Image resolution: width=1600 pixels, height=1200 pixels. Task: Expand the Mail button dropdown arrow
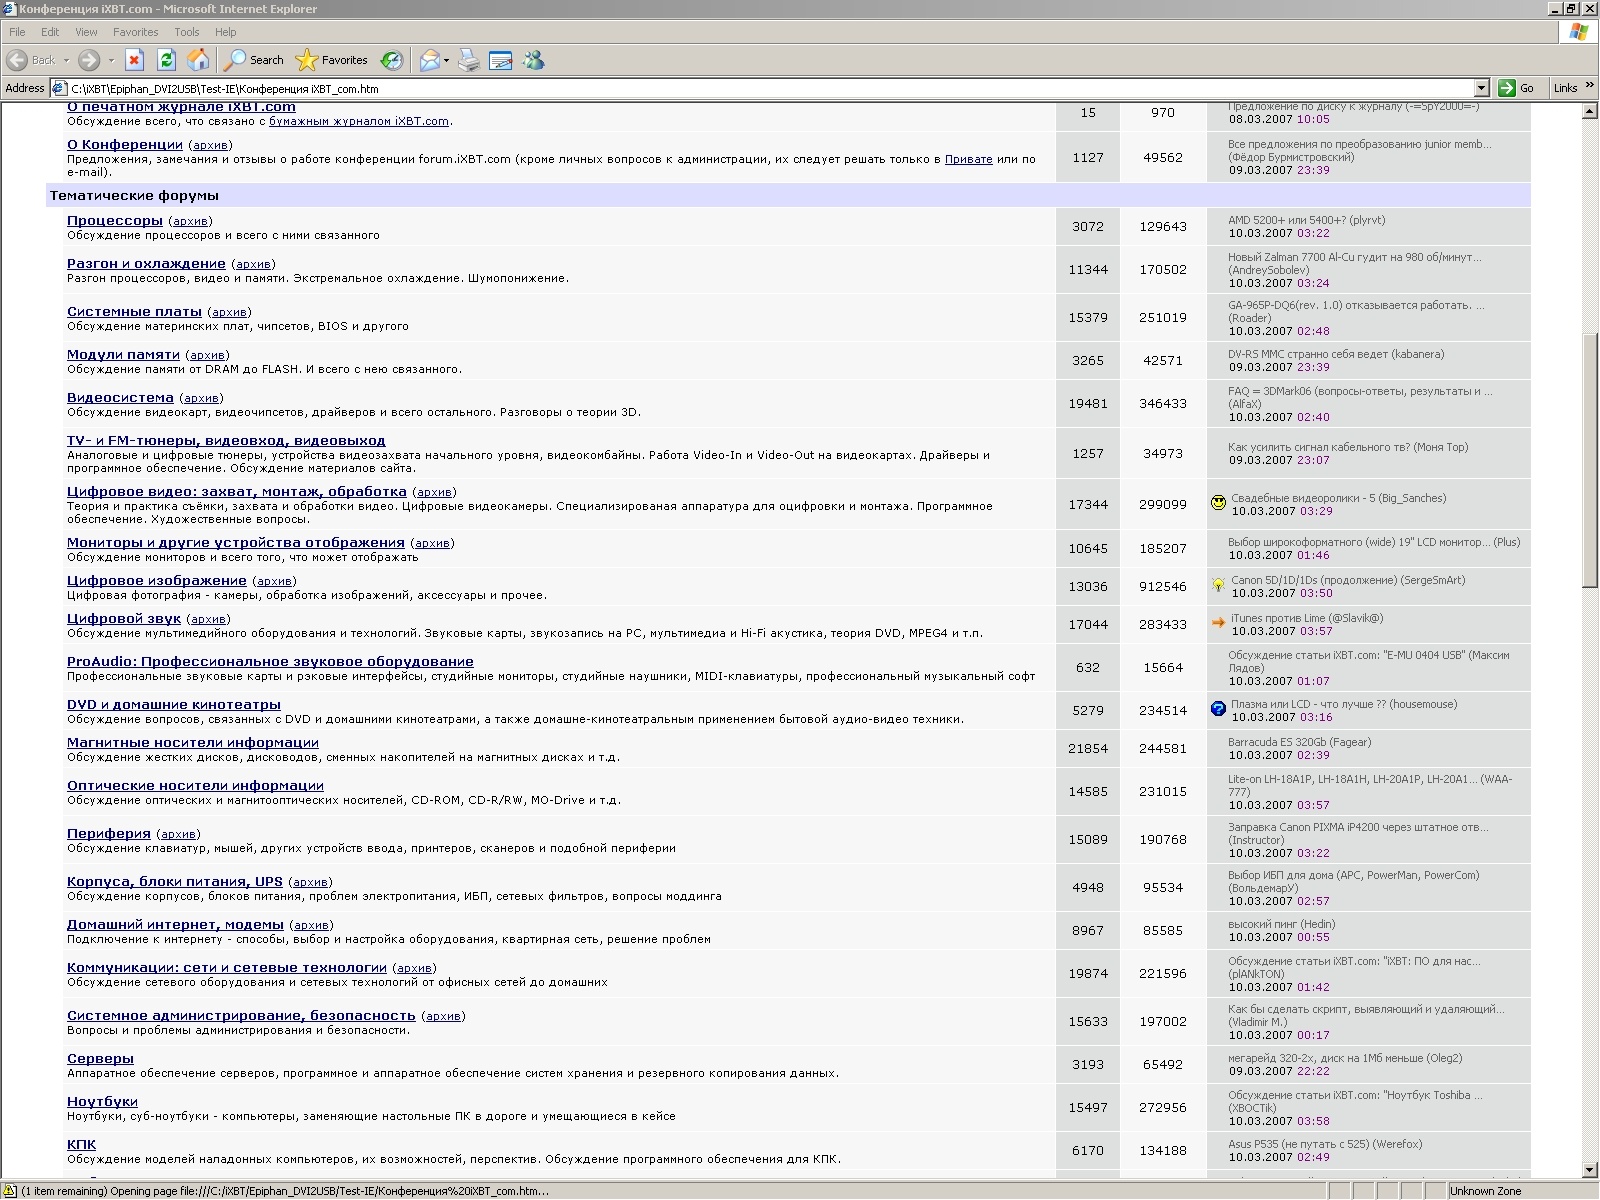446,60
